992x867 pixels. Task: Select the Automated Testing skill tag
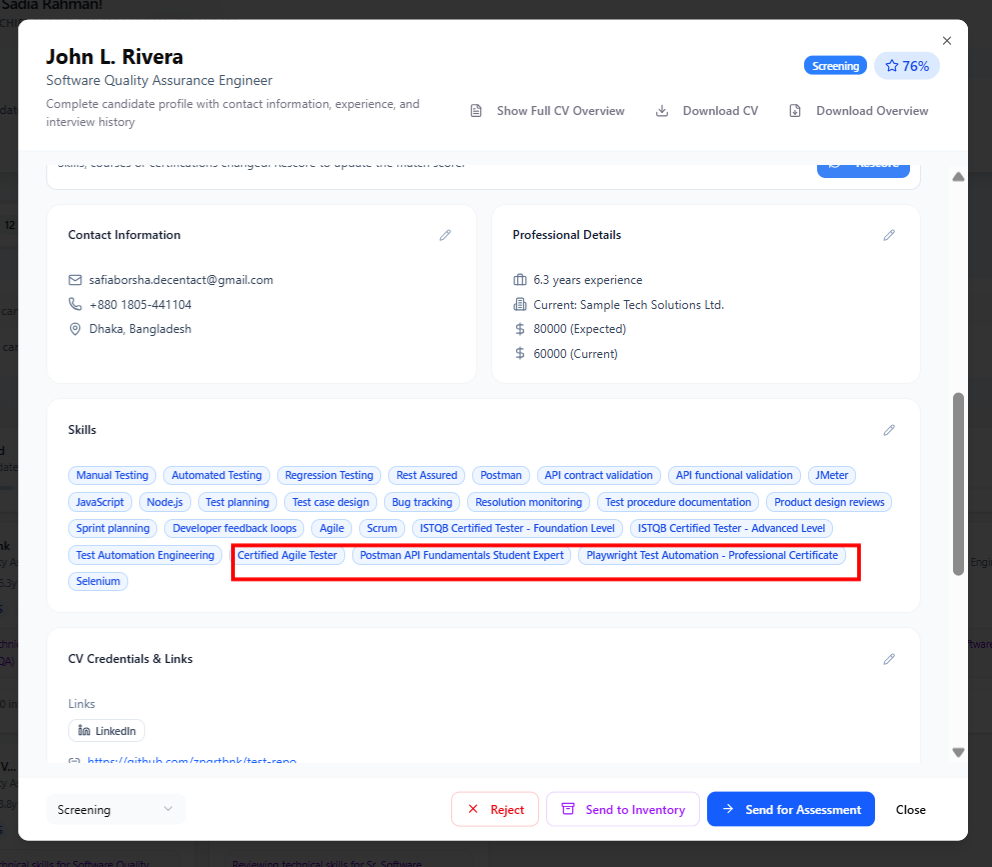[216, 475]
